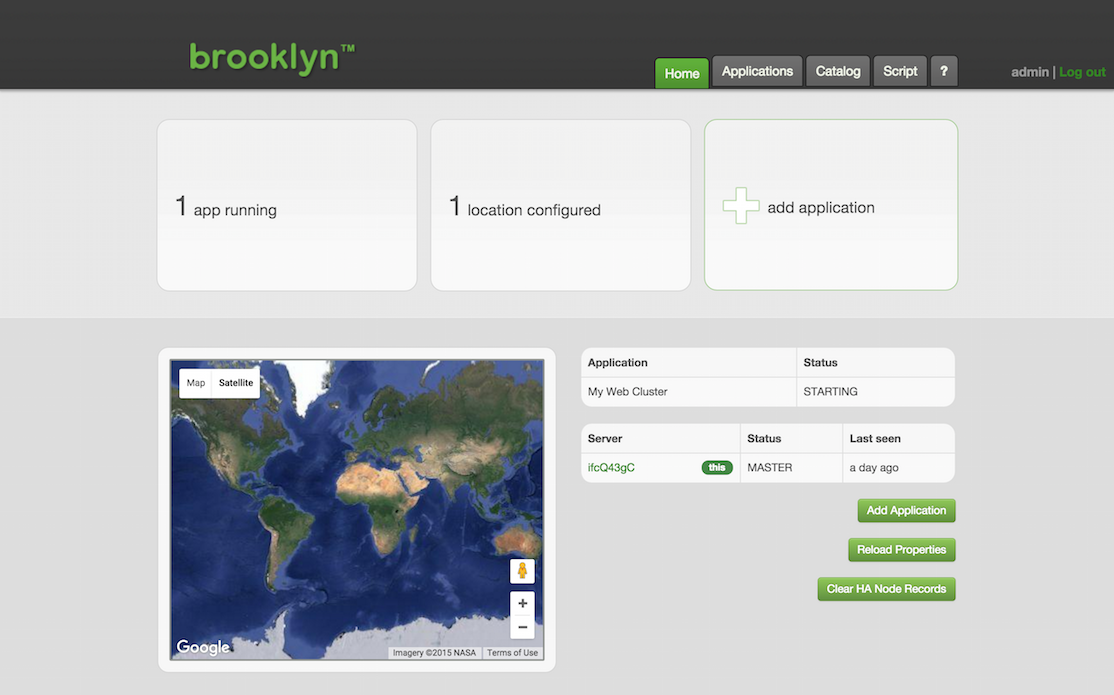Open the Applications tab
The height and width of the screenshot is (695, 1114).
[757, 72]
